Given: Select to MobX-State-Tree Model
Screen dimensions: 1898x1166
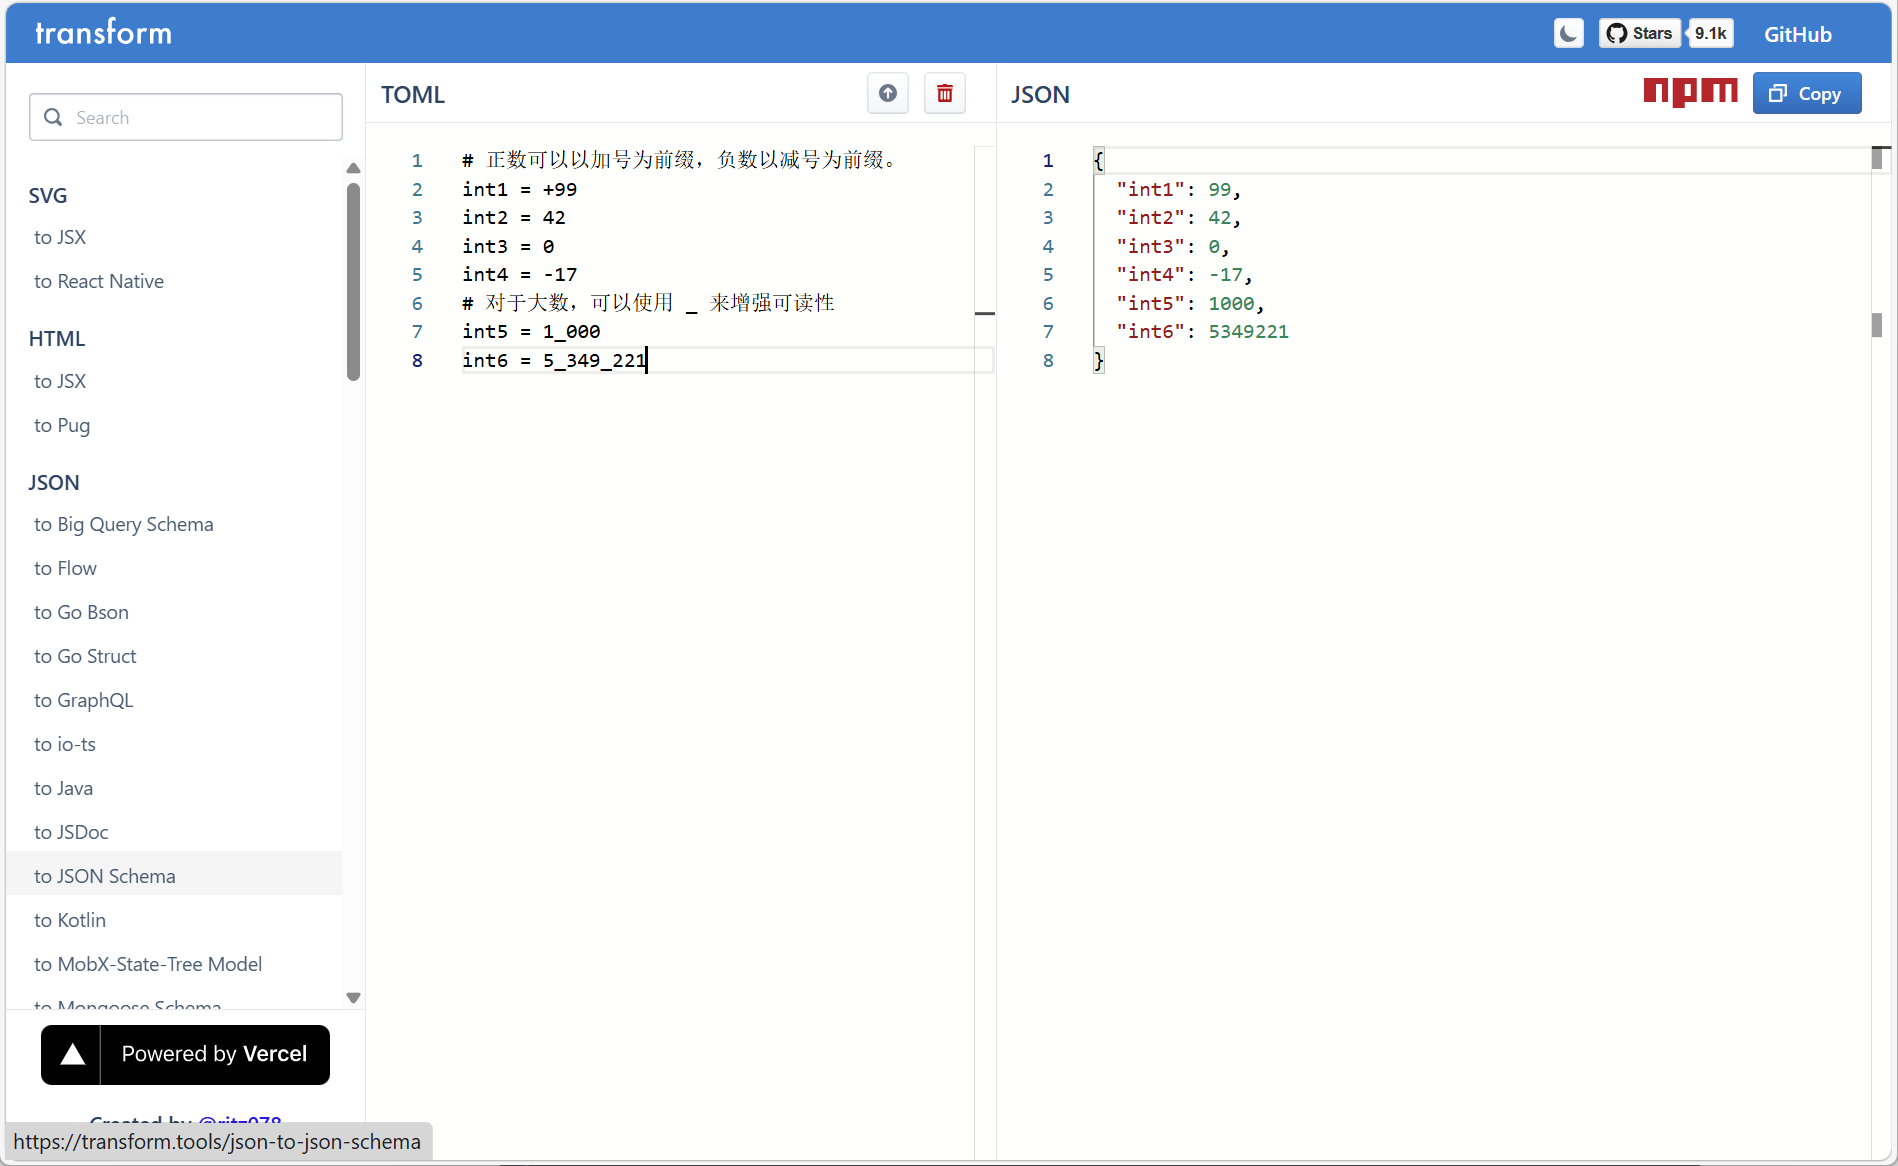Looking at the screenshot, I should [148, 964].
